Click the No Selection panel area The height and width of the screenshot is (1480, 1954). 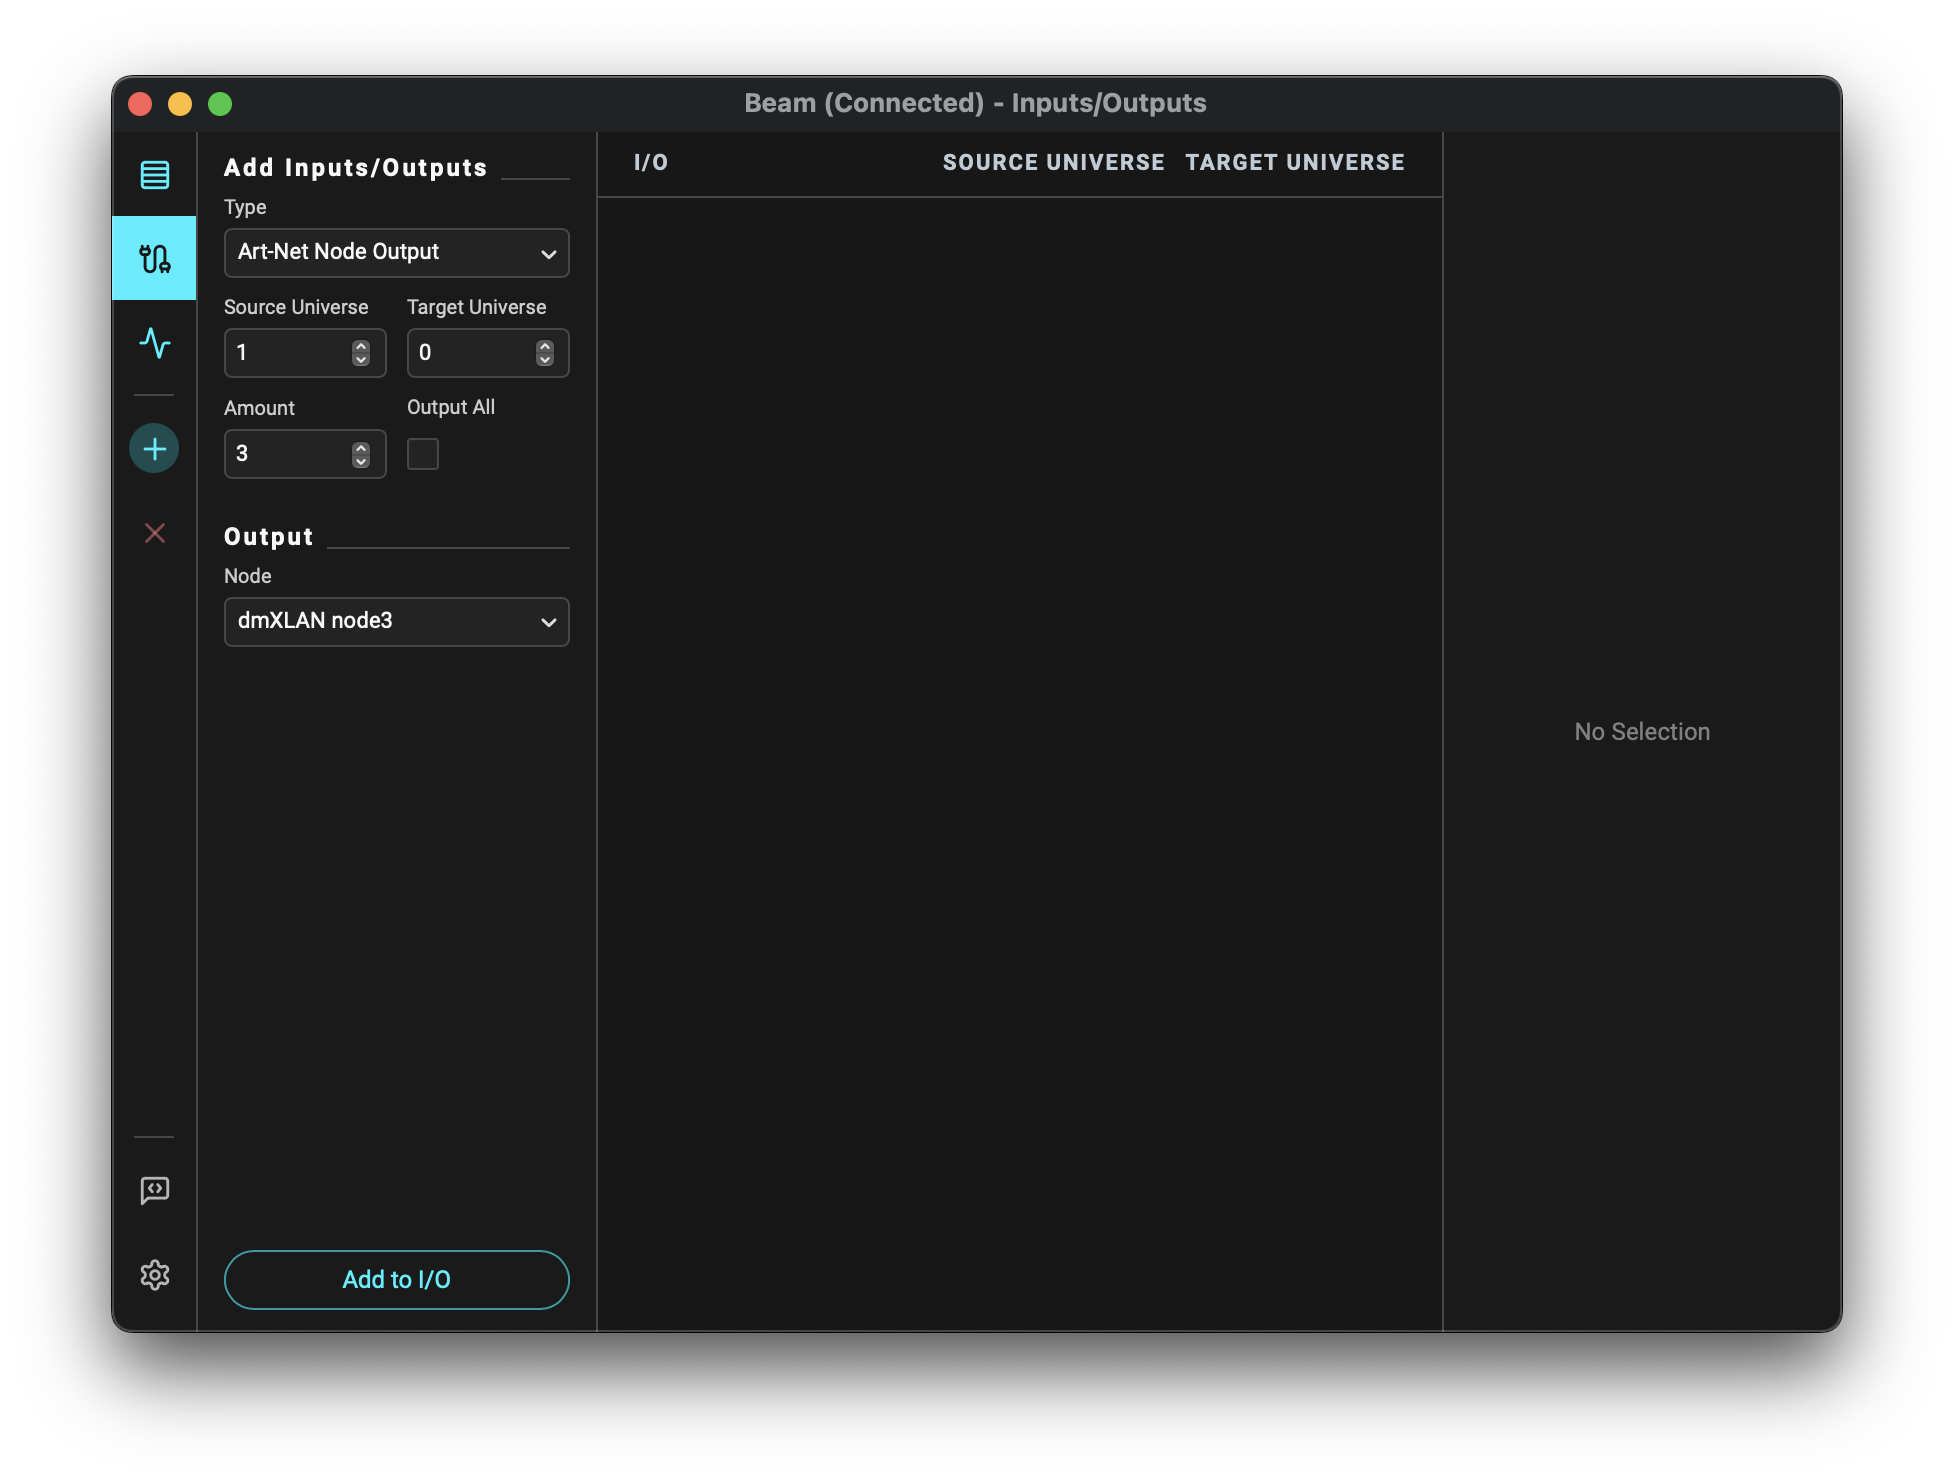[x=1642, y=731]
